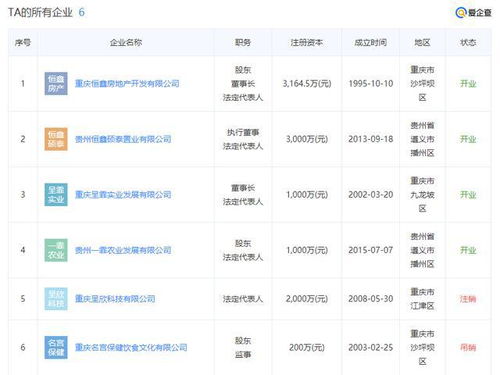Click the row number 4 cell
500x375 pixels.
click(23, 250)
